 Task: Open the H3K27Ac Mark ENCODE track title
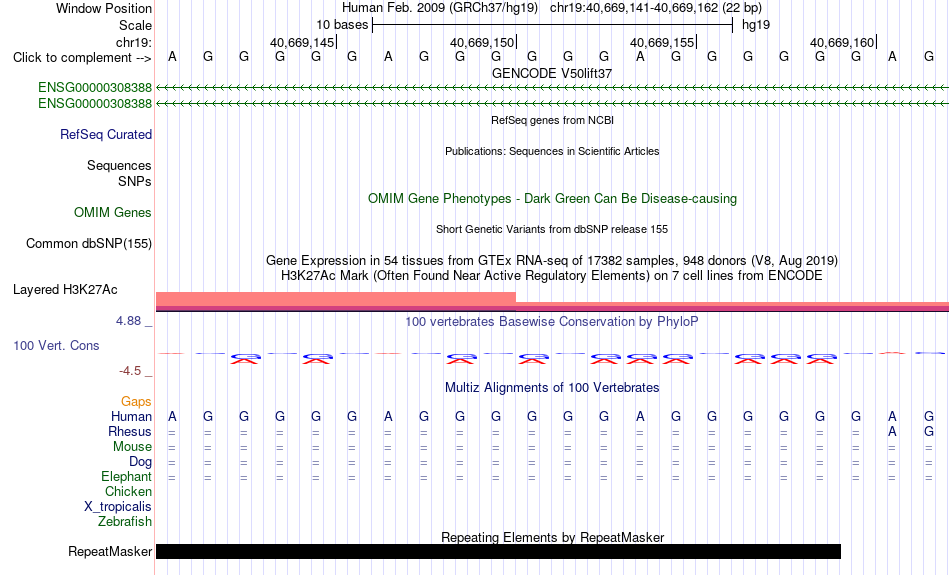552,276
